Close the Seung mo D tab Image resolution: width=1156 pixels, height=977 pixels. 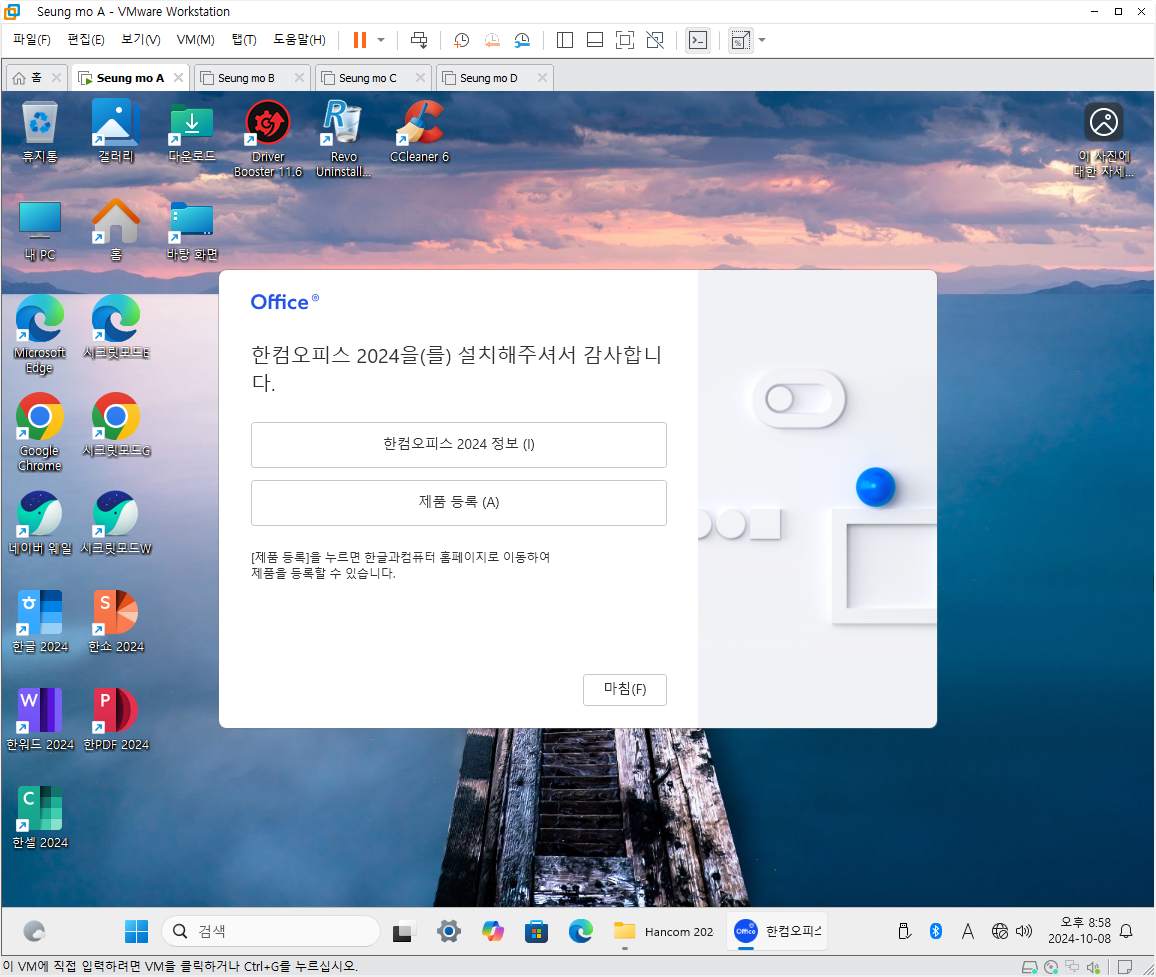click(x=543, y=77)
